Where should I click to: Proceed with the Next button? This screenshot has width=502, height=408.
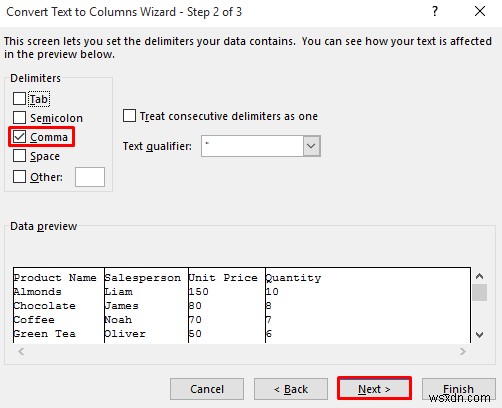tap(374, 388)
